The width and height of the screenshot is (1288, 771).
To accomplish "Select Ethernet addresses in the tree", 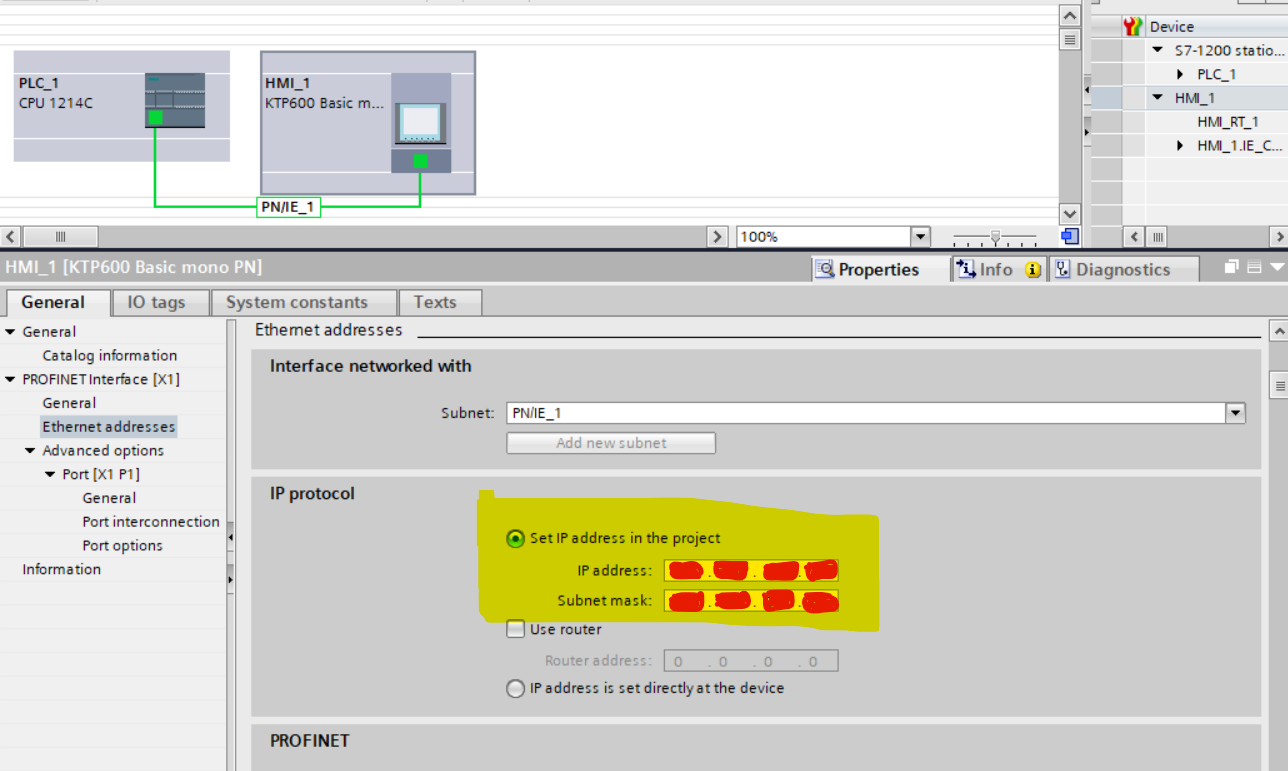I will 108,427.
